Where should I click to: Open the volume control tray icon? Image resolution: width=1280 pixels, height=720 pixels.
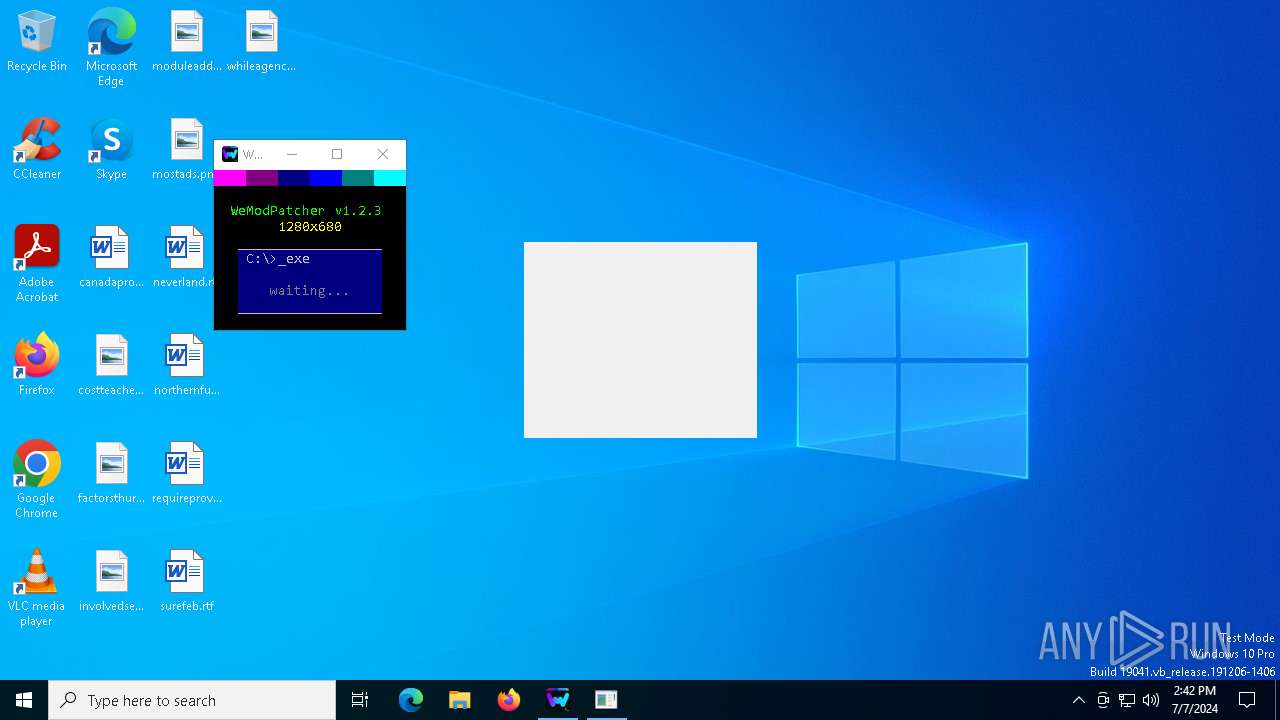[x=1151, y=700]
